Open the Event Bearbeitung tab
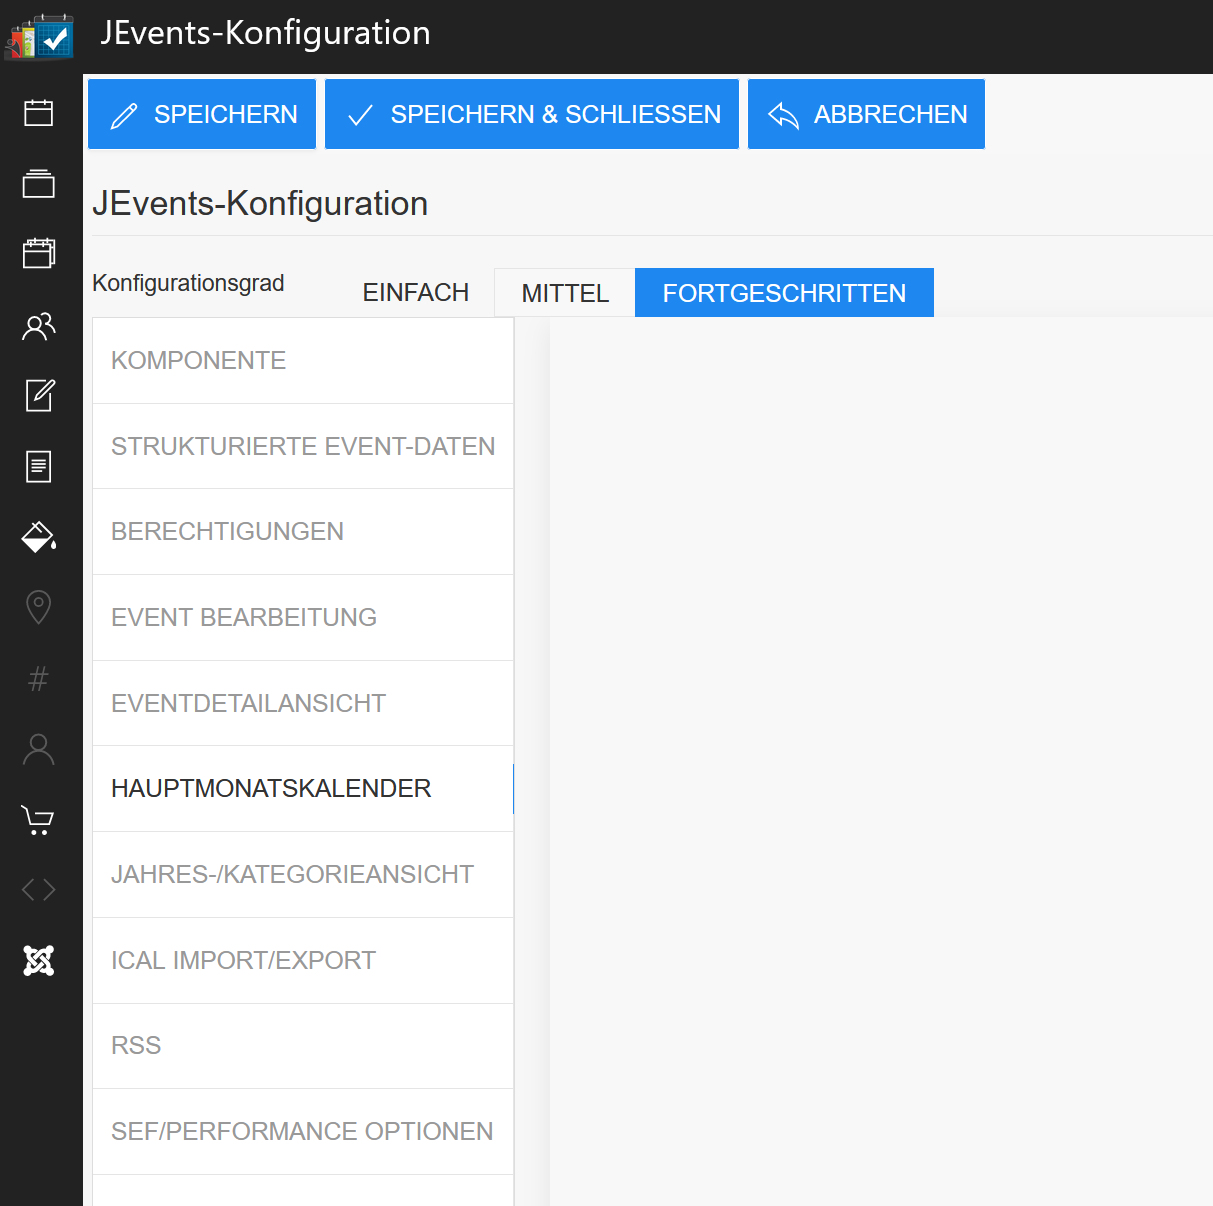The width and height of the screenshot is (1213, 1206). click(x=303, y=618)
